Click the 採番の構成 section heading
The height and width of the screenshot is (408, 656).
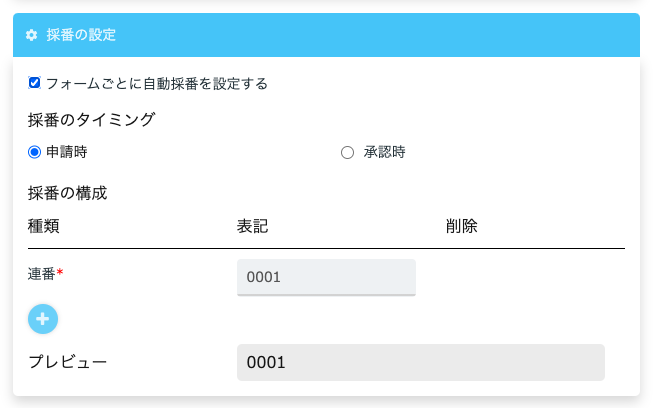[x=67, y=193]
